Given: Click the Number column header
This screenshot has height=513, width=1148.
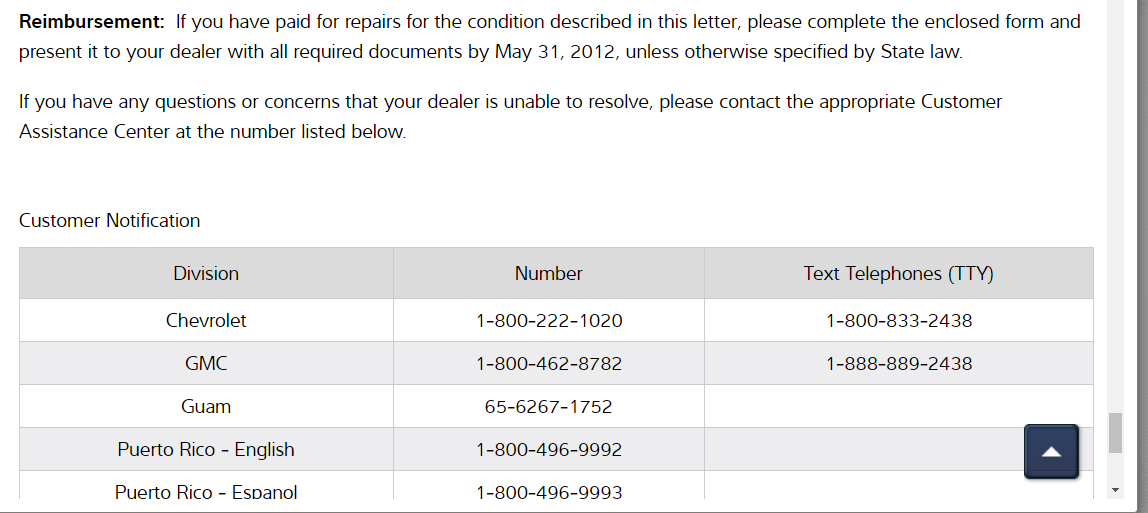Looking at the screenshot, I should pyautogui.click(x=548, y=273).
